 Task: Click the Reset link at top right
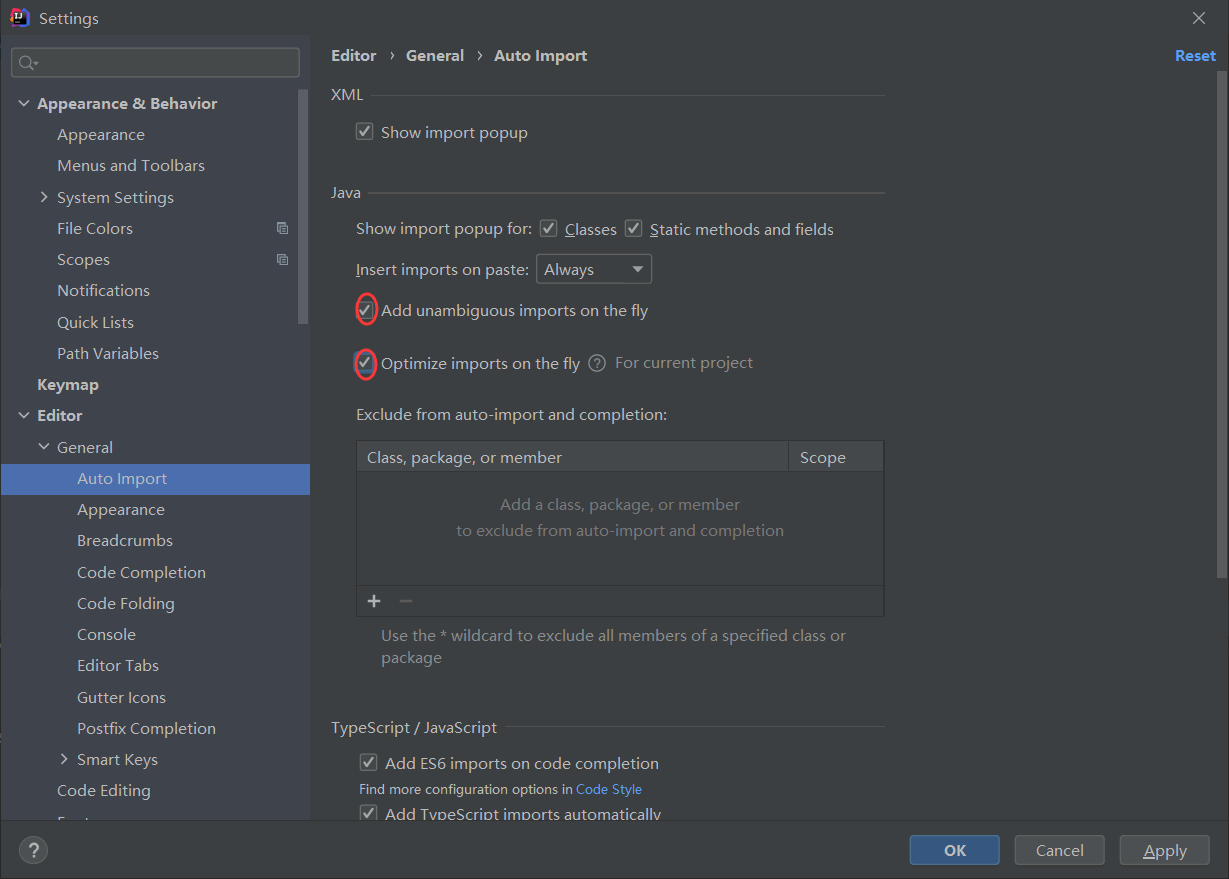tap(1195, 56)
